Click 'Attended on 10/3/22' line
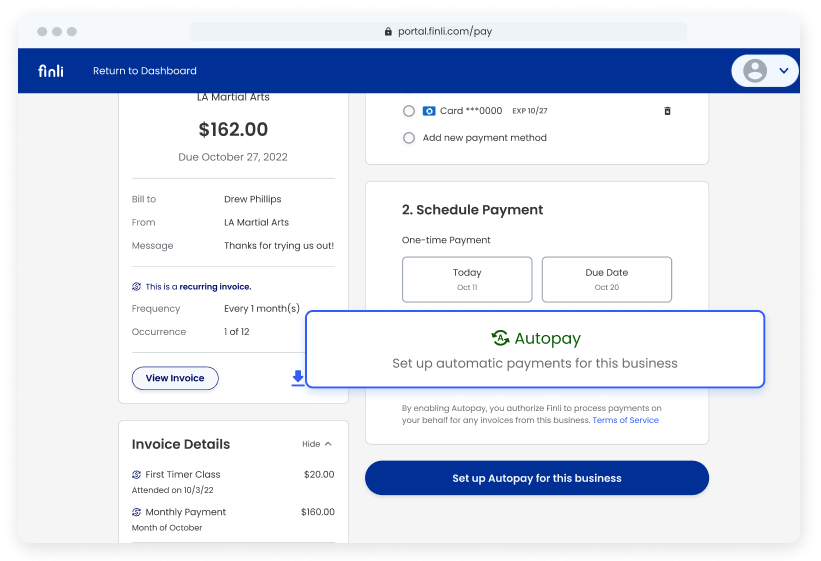The width and height of the screenshot is (821, 561). point(172,490)
